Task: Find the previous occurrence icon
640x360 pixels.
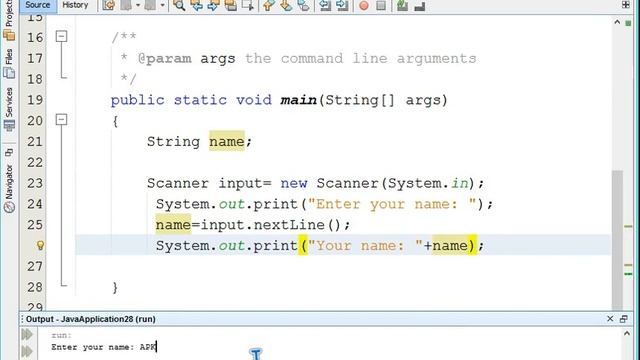Action: click(x=197, y=5)
